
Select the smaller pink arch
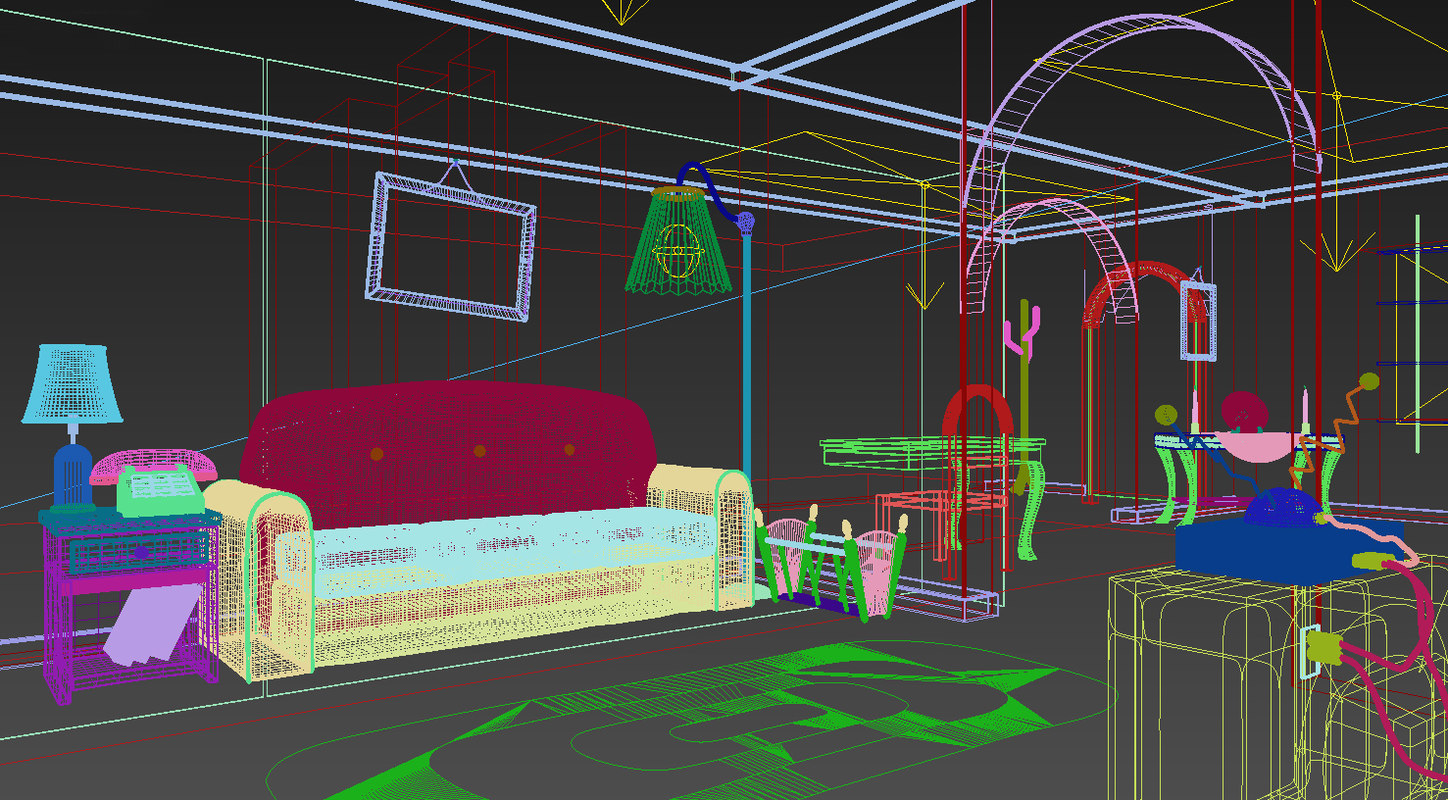point(1050,260)
